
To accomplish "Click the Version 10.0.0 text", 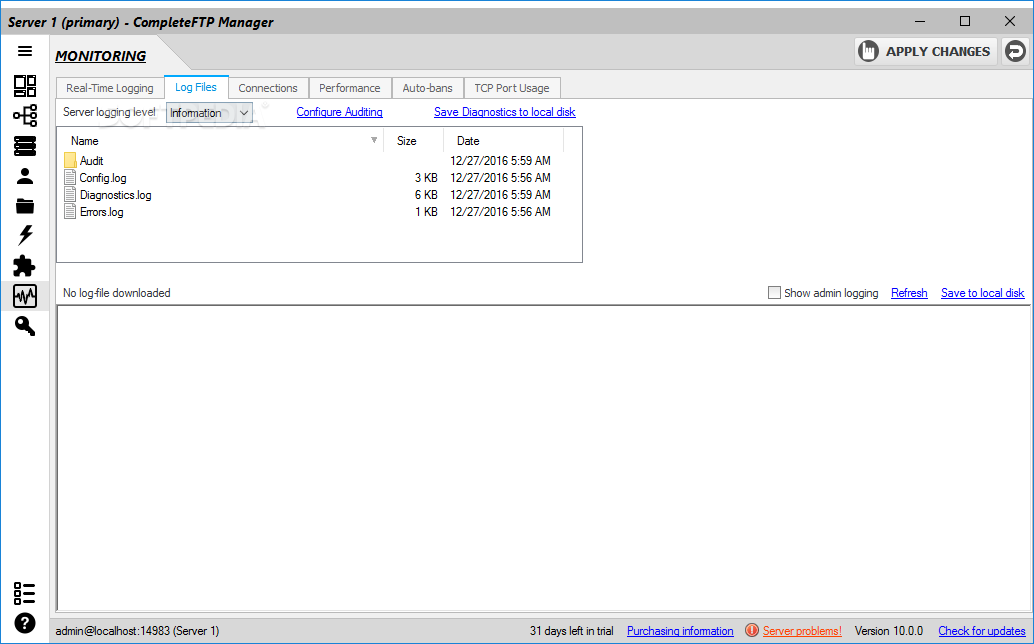I will click(x=889, y=631).
